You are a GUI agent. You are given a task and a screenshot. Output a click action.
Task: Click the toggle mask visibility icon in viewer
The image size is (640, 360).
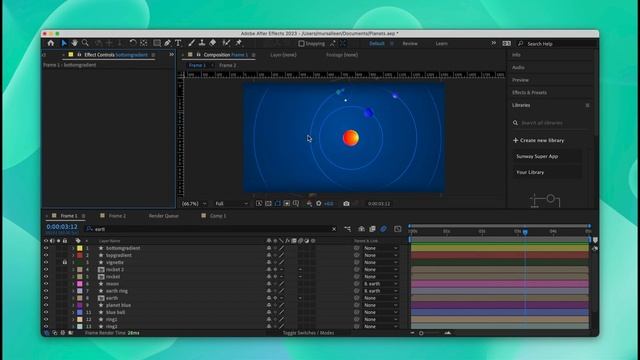pyautogui.click(x=278, y=204)
